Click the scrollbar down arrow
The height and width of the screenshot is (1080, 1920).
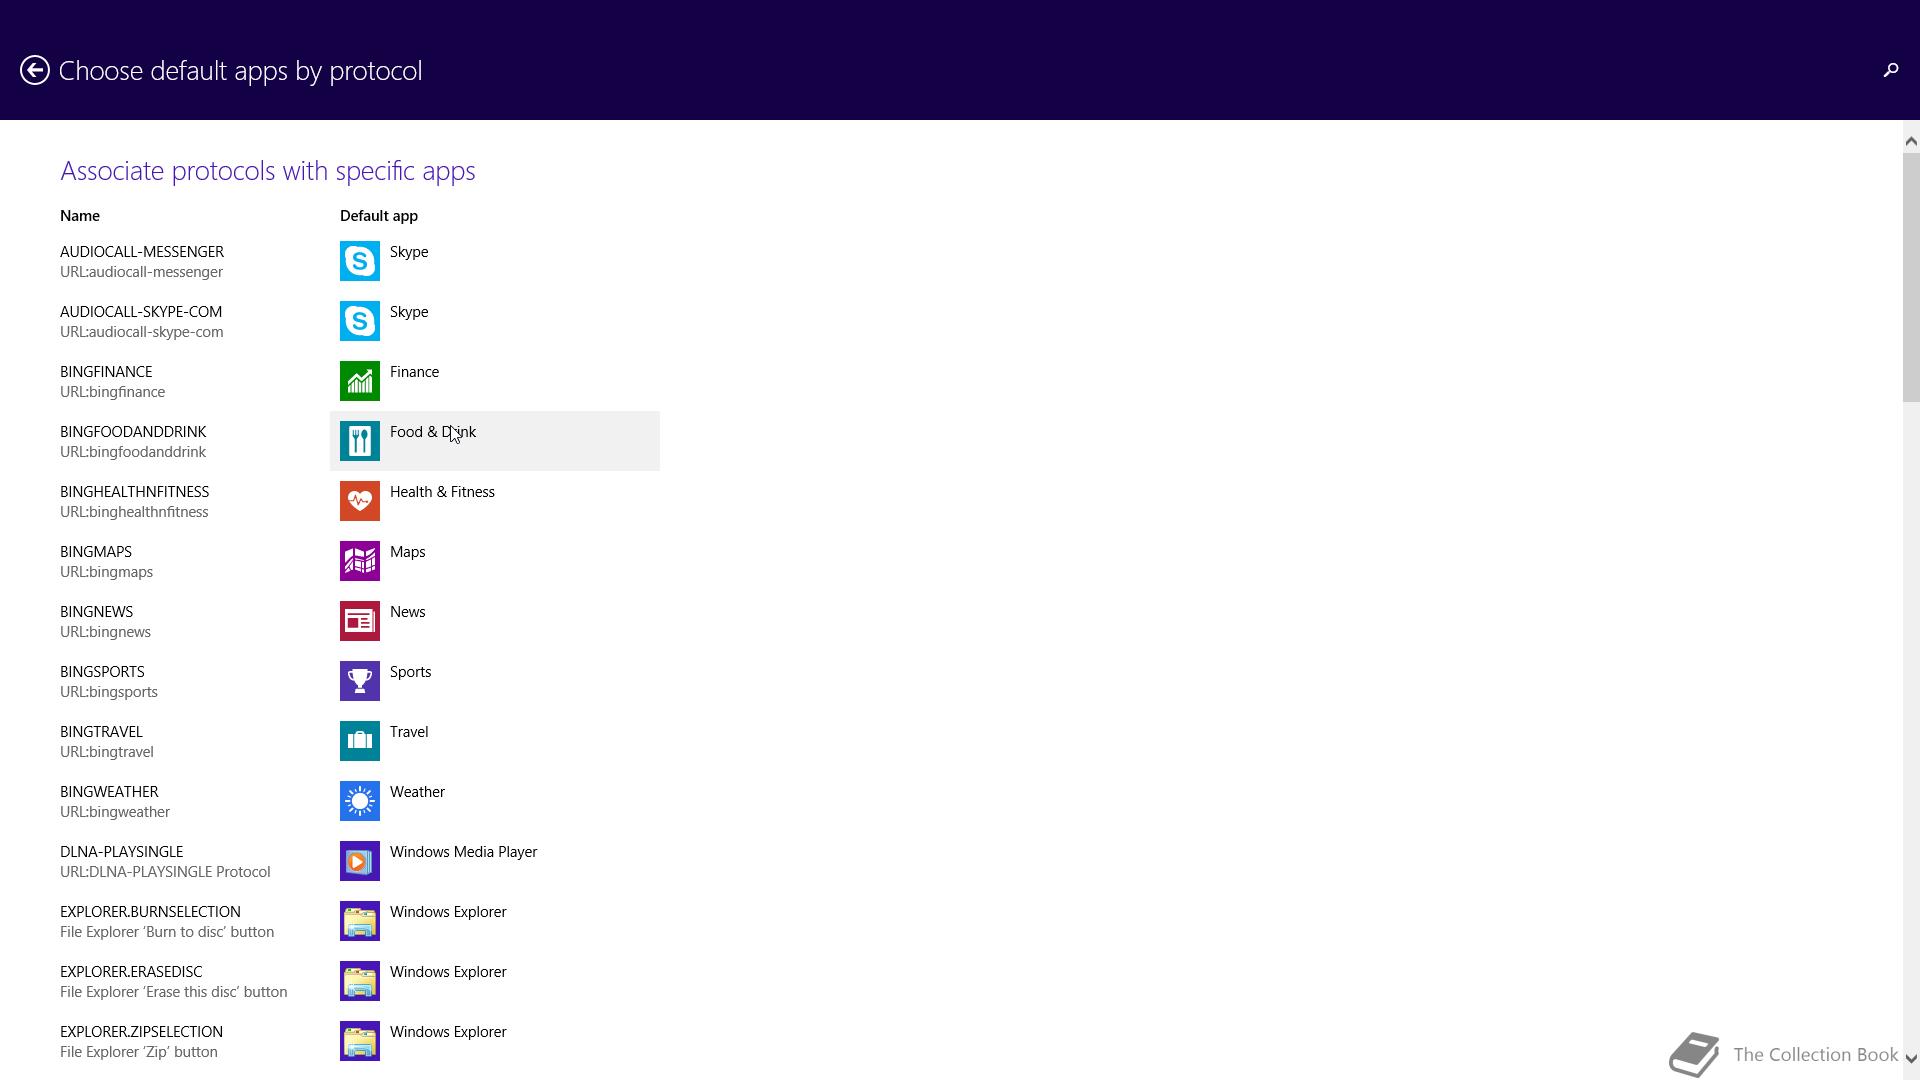(1911, 1059)
